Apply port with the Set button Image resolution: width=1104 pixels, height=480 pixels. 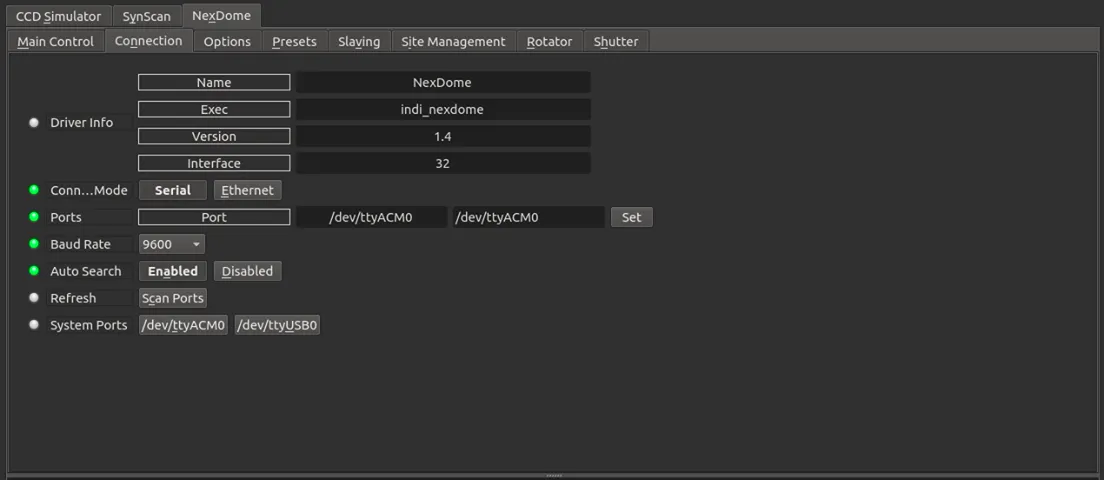click(632, 217)
